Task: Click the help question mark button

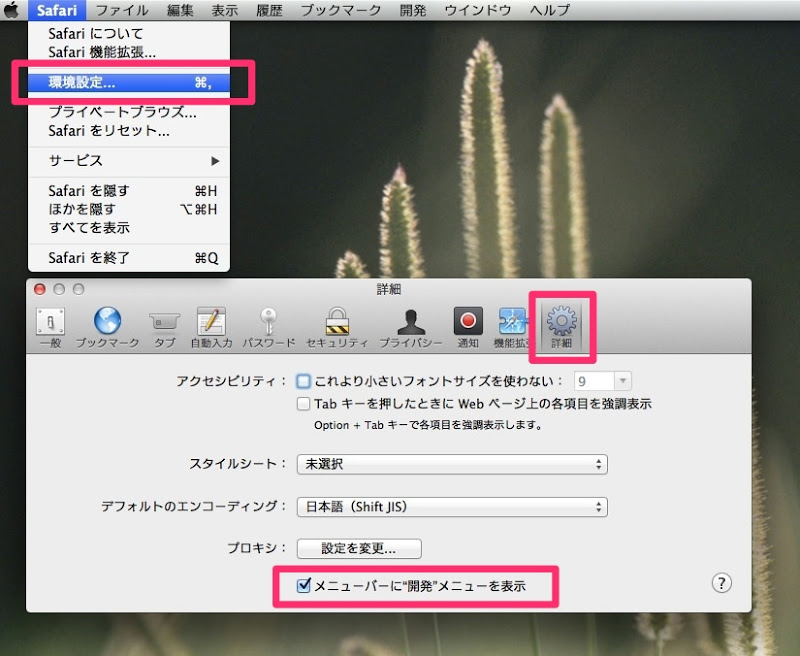Action: pyautogui.click(x=721, y=583)
